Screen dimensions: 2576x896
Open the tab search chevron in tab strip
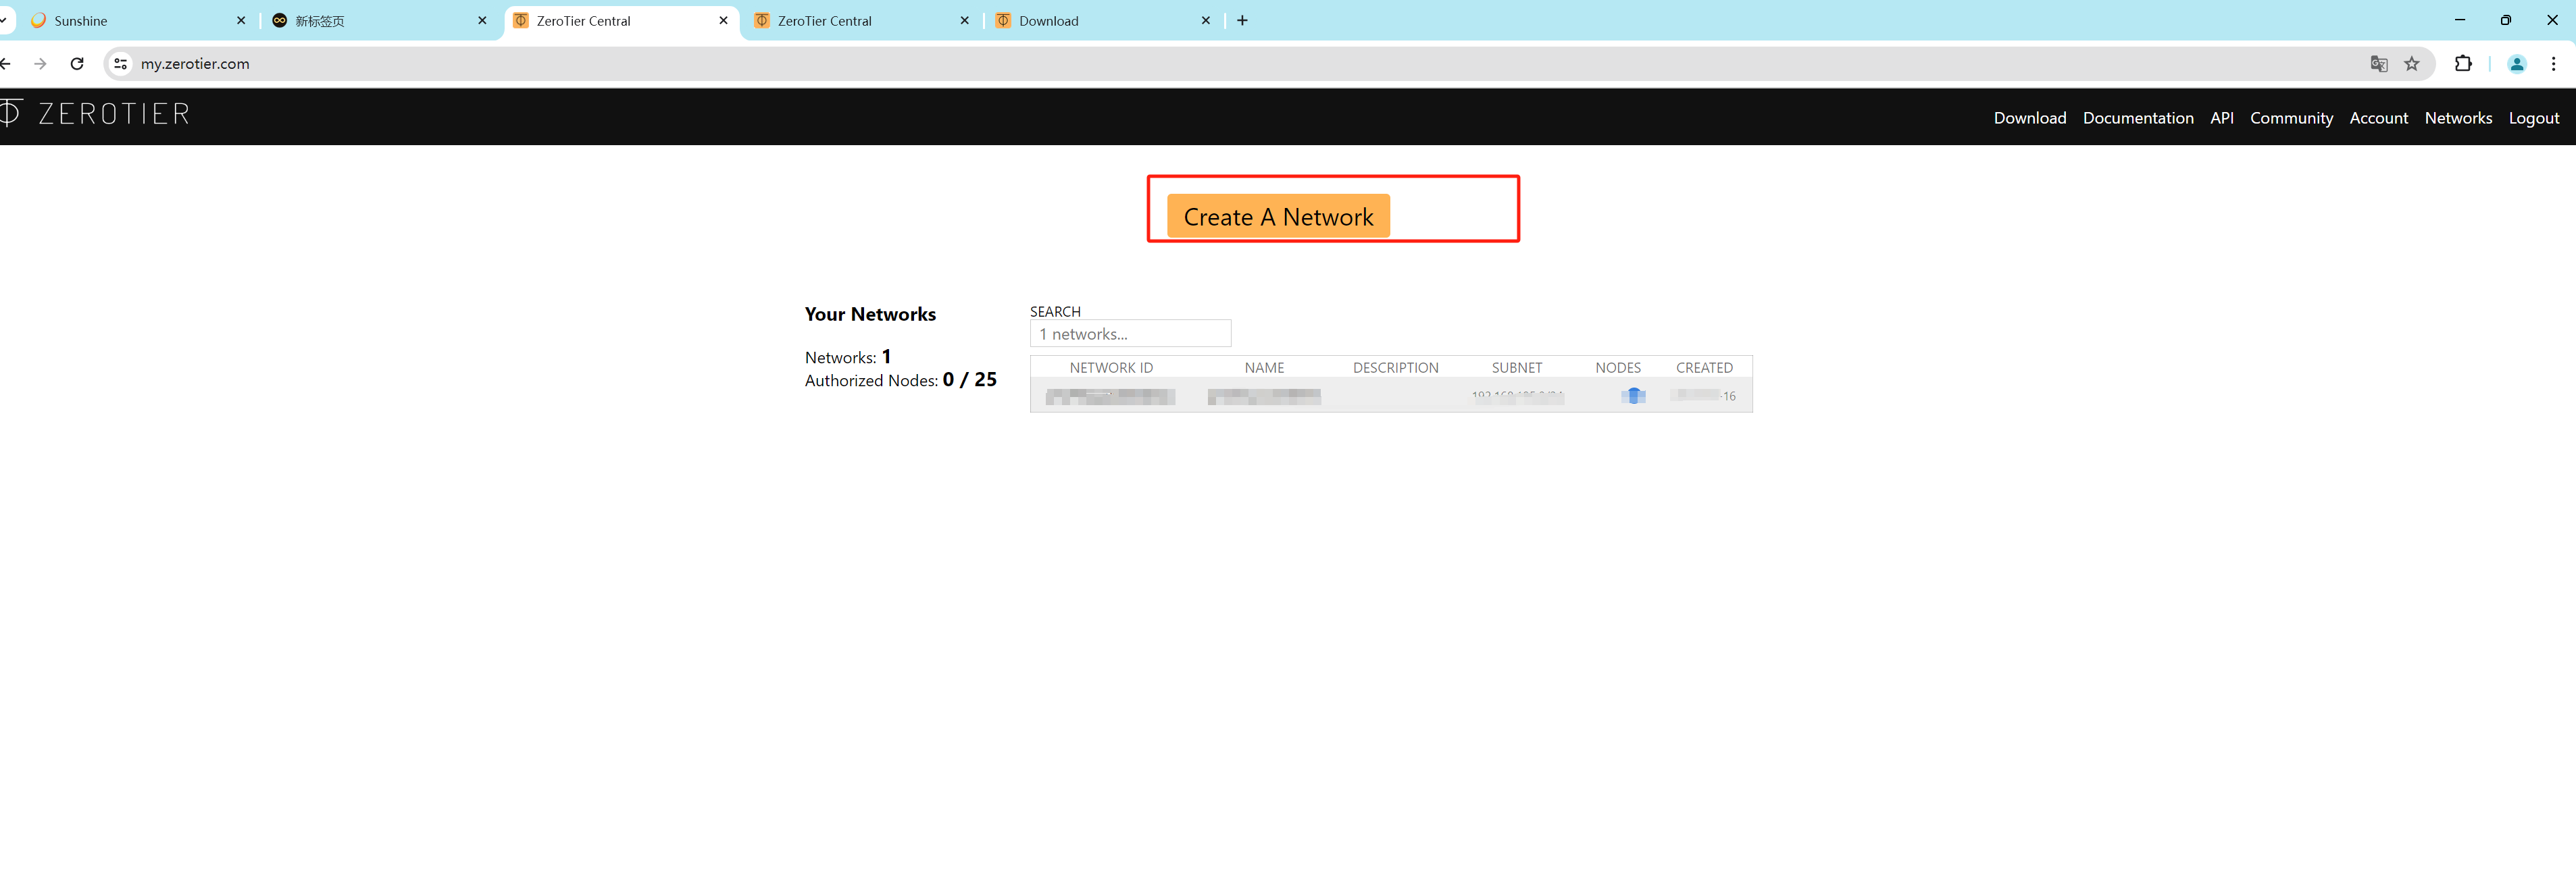[x=4, y=20]
